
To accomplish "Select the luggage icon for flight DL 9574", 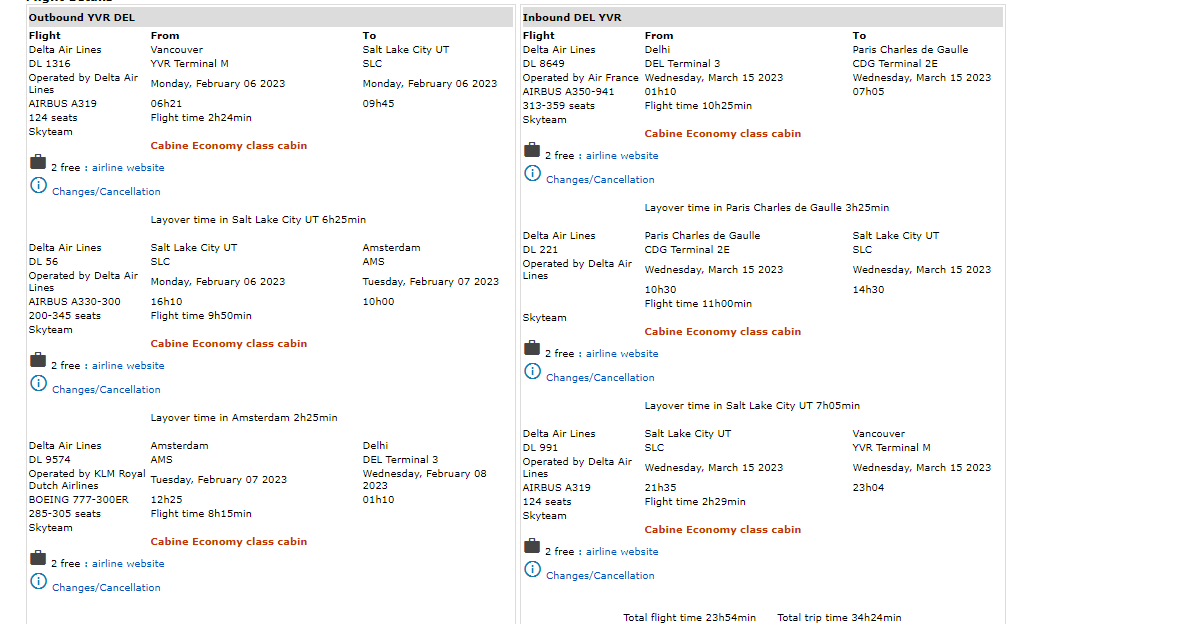I will pyautogui.click(x=38, y=558).
